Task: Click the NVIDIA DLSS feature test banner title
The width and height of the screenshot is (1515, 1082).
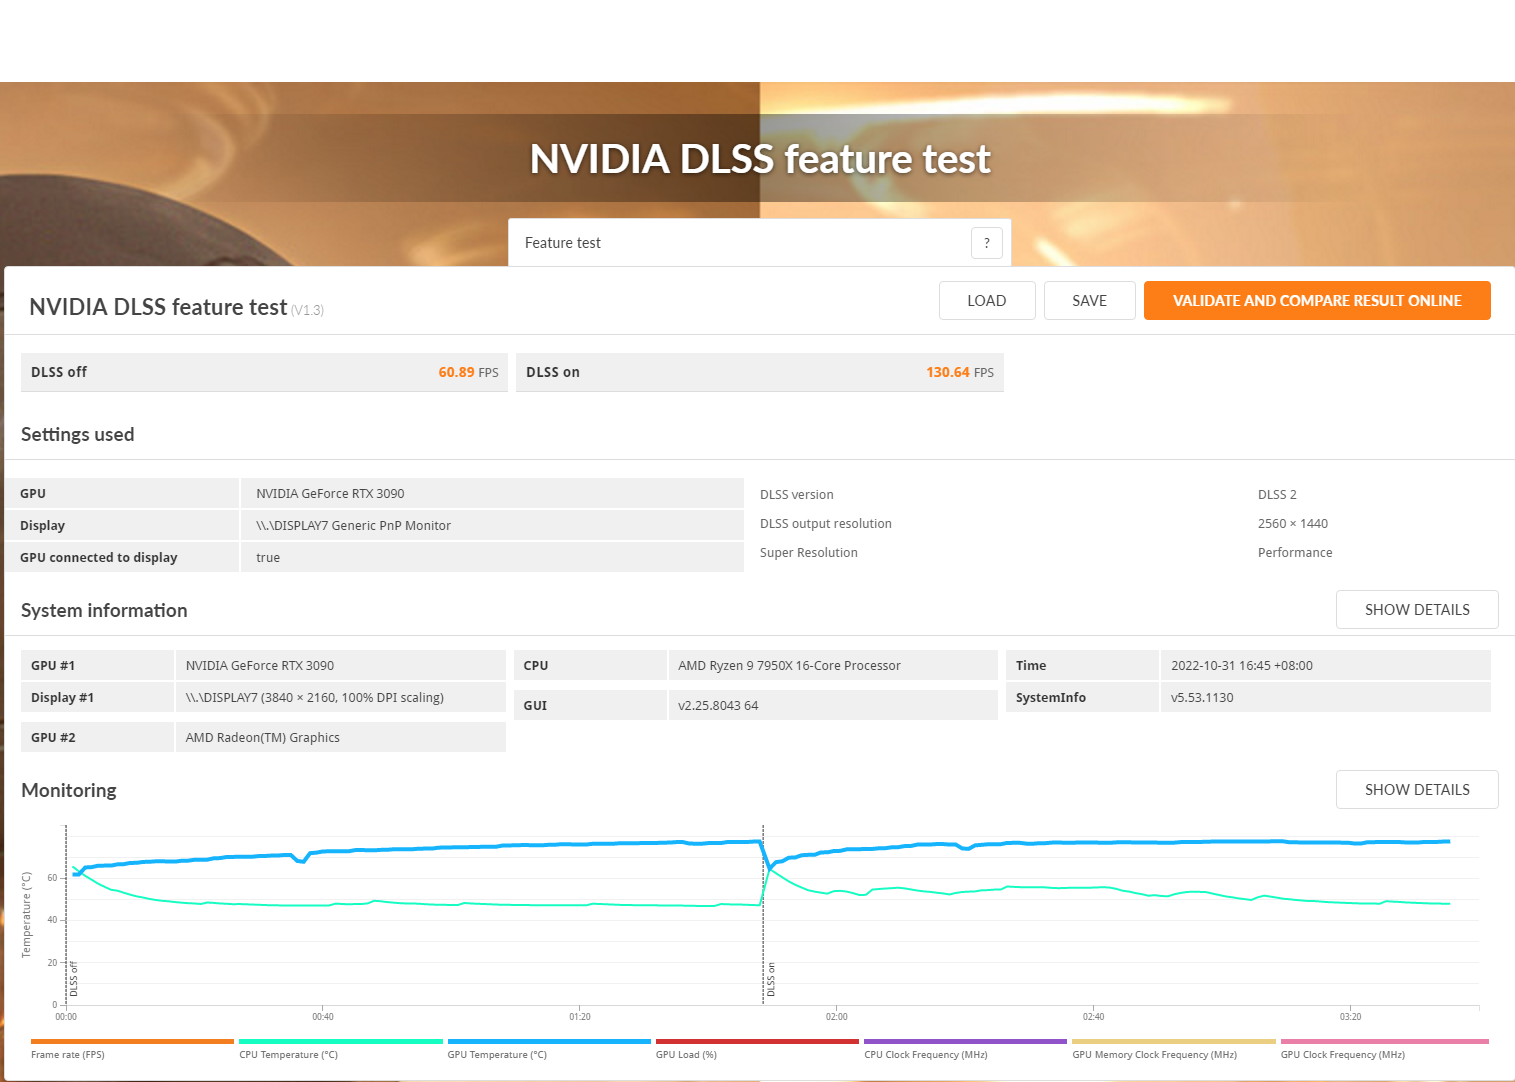Action: 760,159
